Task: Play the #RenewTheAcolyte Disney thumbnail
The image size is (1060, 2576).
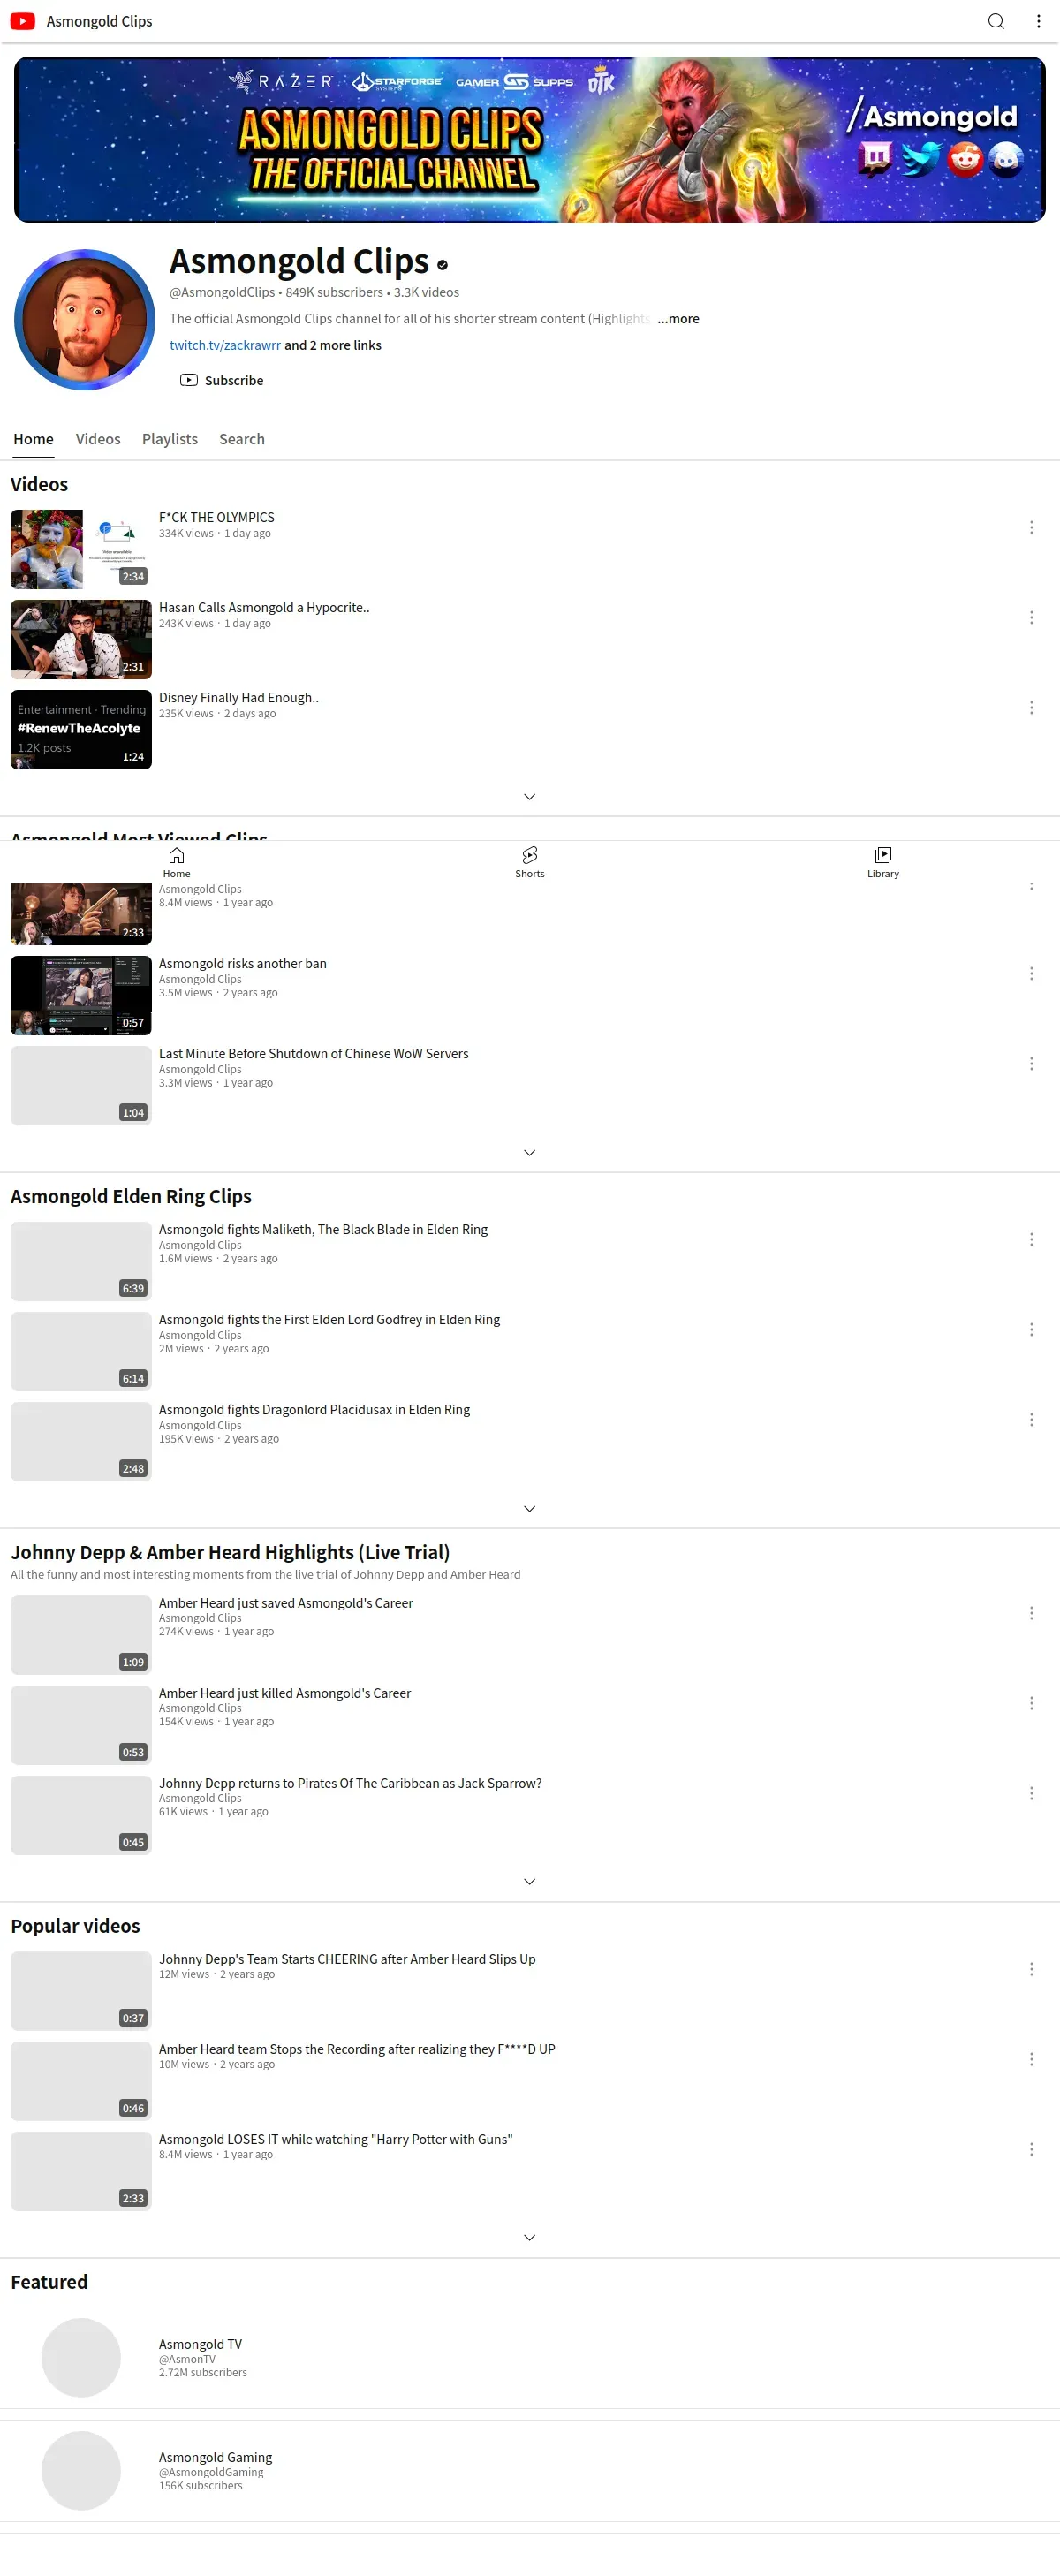Action: point(81,729)
